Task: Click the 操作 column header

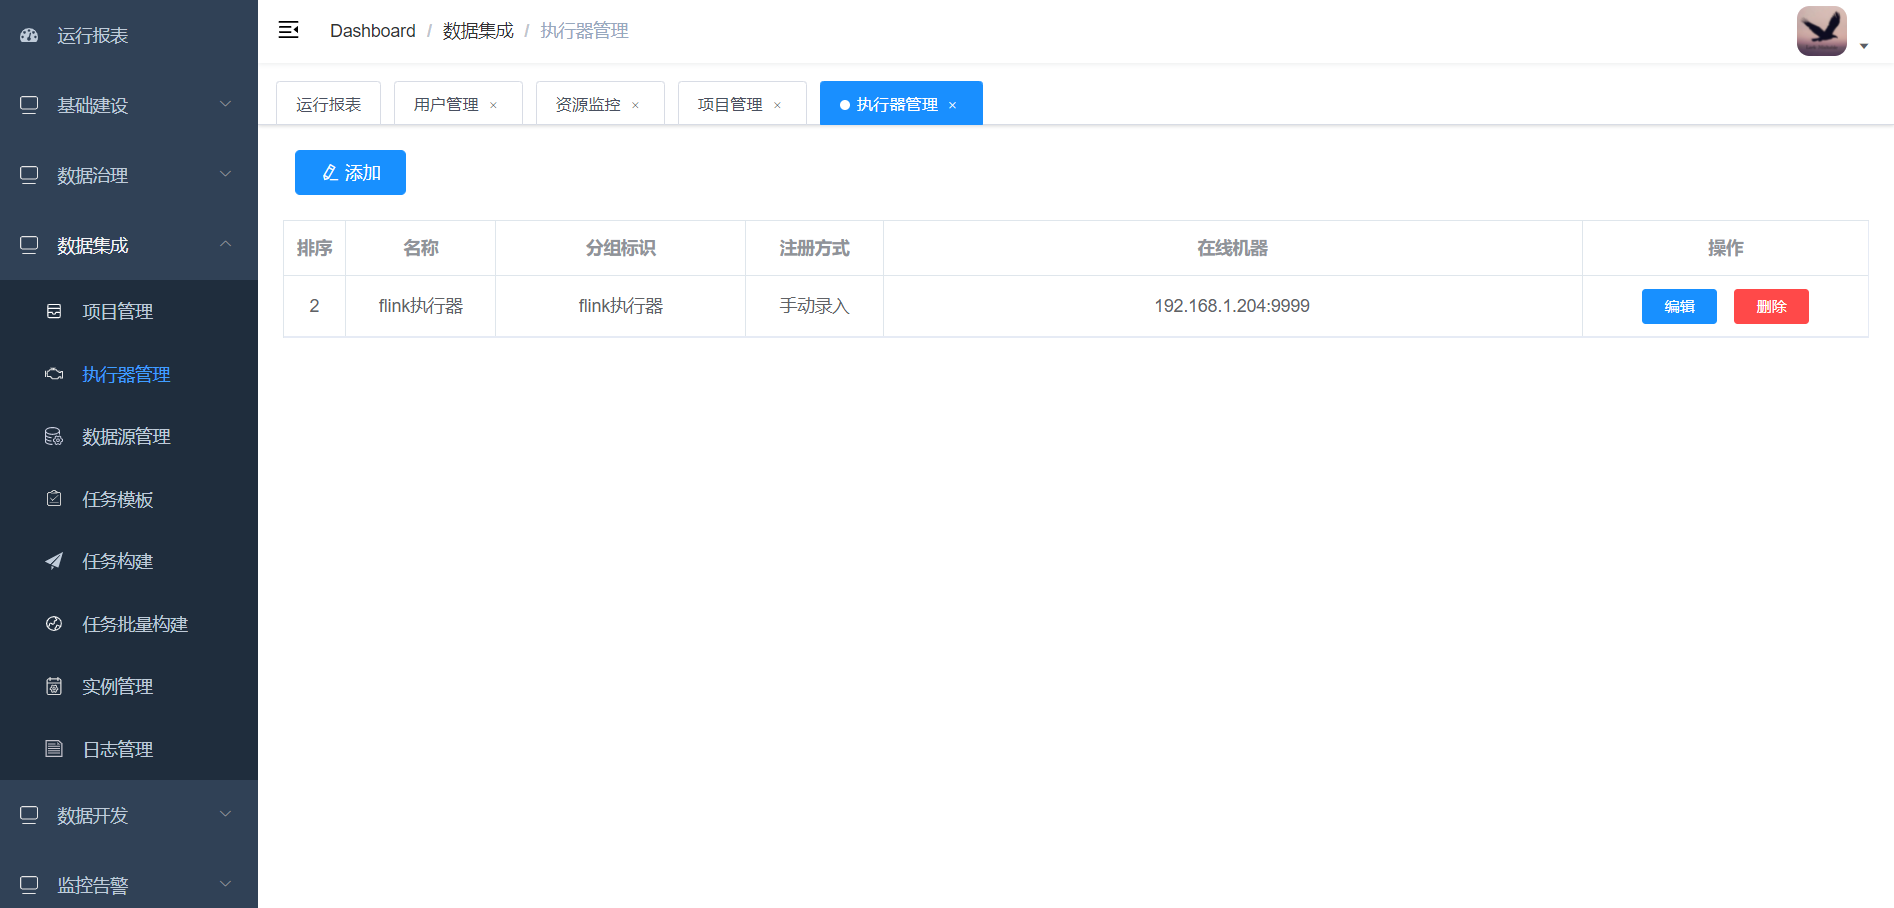Action: [1725, 248]
